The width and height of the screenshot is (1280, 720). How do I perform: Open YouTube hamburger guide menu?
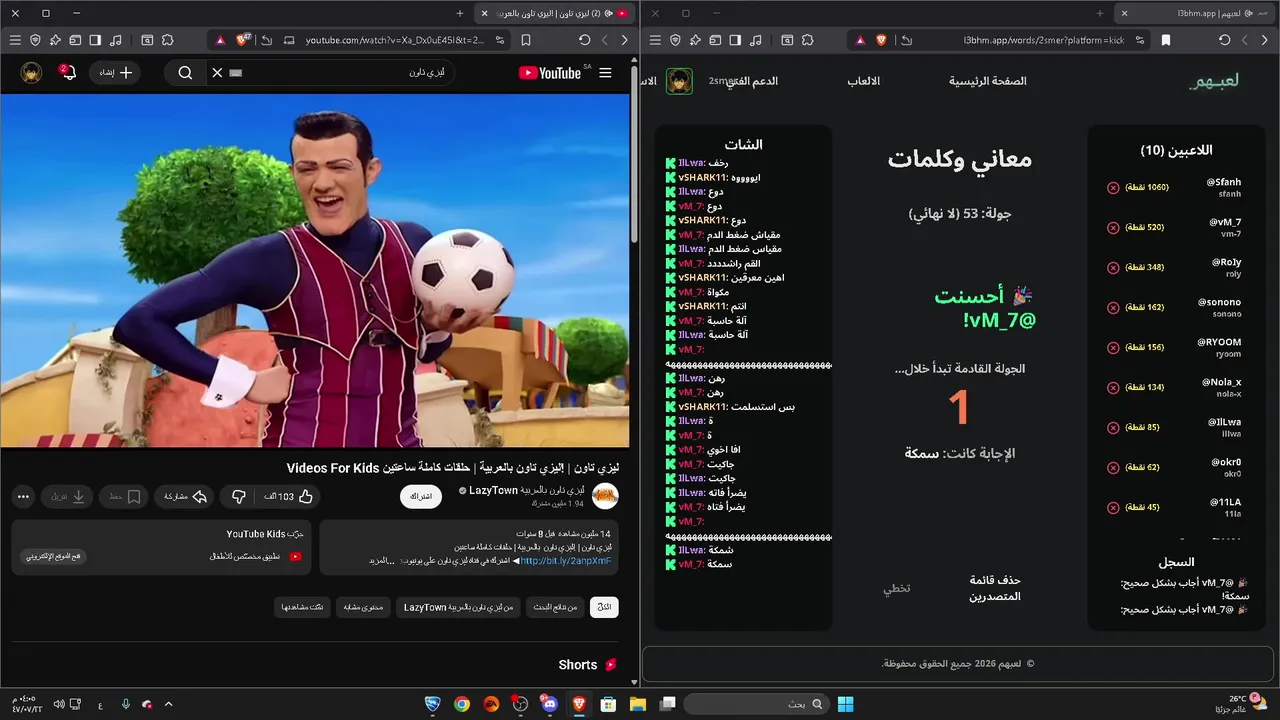click(x=605, y=73)
